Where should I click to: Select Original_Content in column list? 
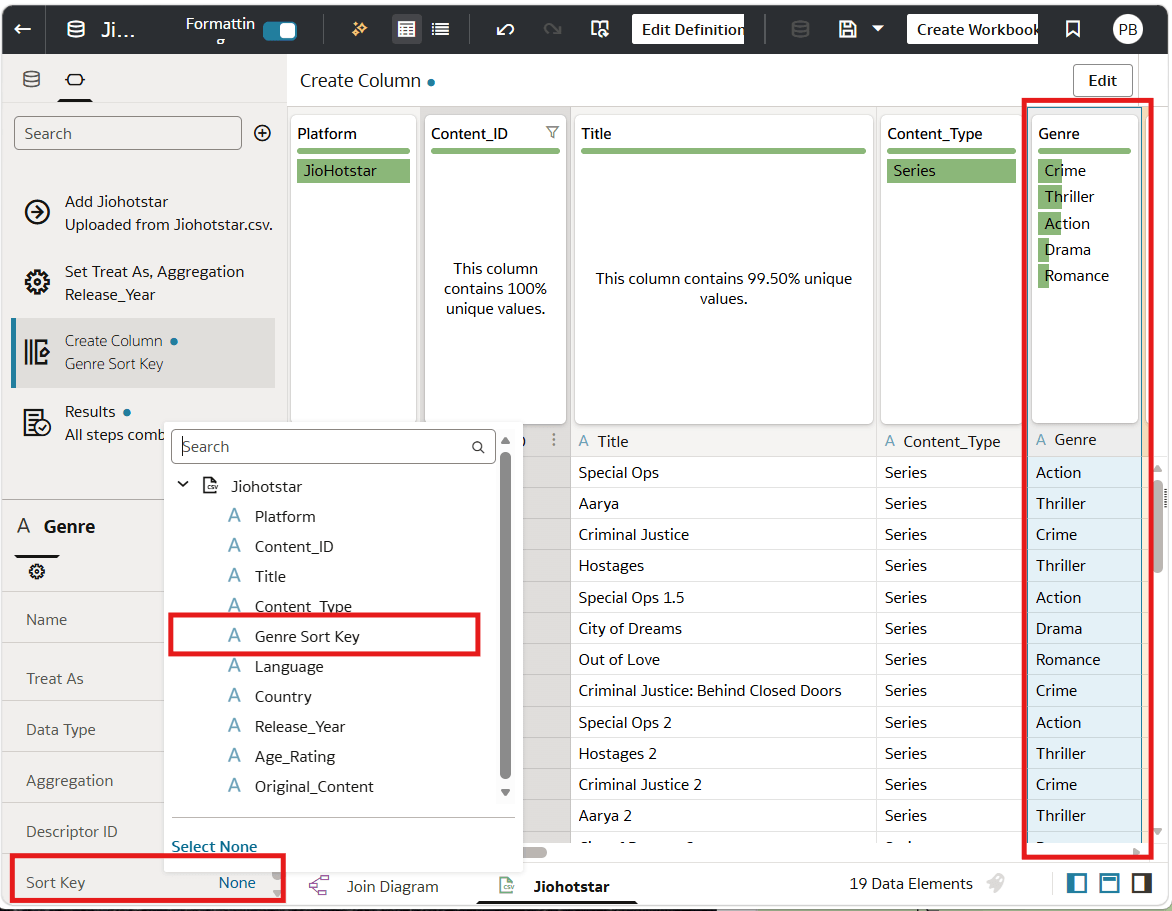click(314, 786)
